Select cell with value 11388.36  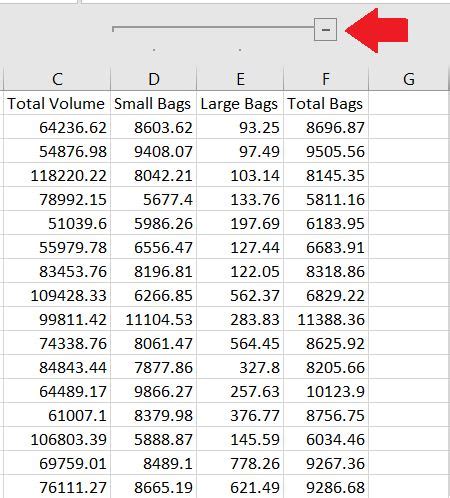326,319
